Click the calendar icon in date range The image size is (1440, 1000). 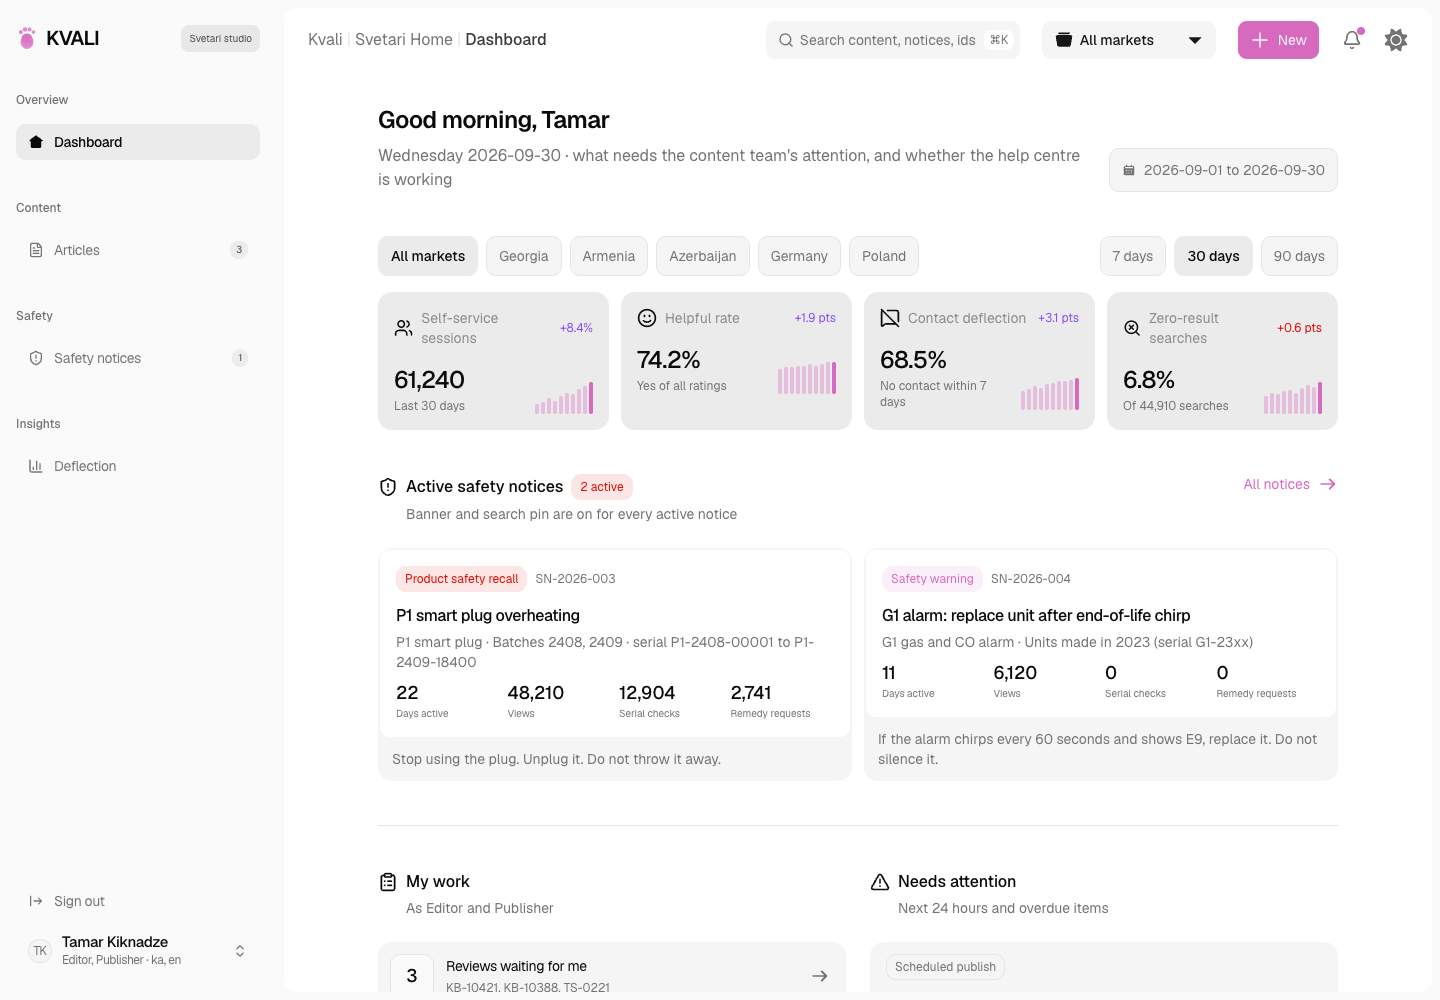pyautogui.click(x=1129, y=170)
